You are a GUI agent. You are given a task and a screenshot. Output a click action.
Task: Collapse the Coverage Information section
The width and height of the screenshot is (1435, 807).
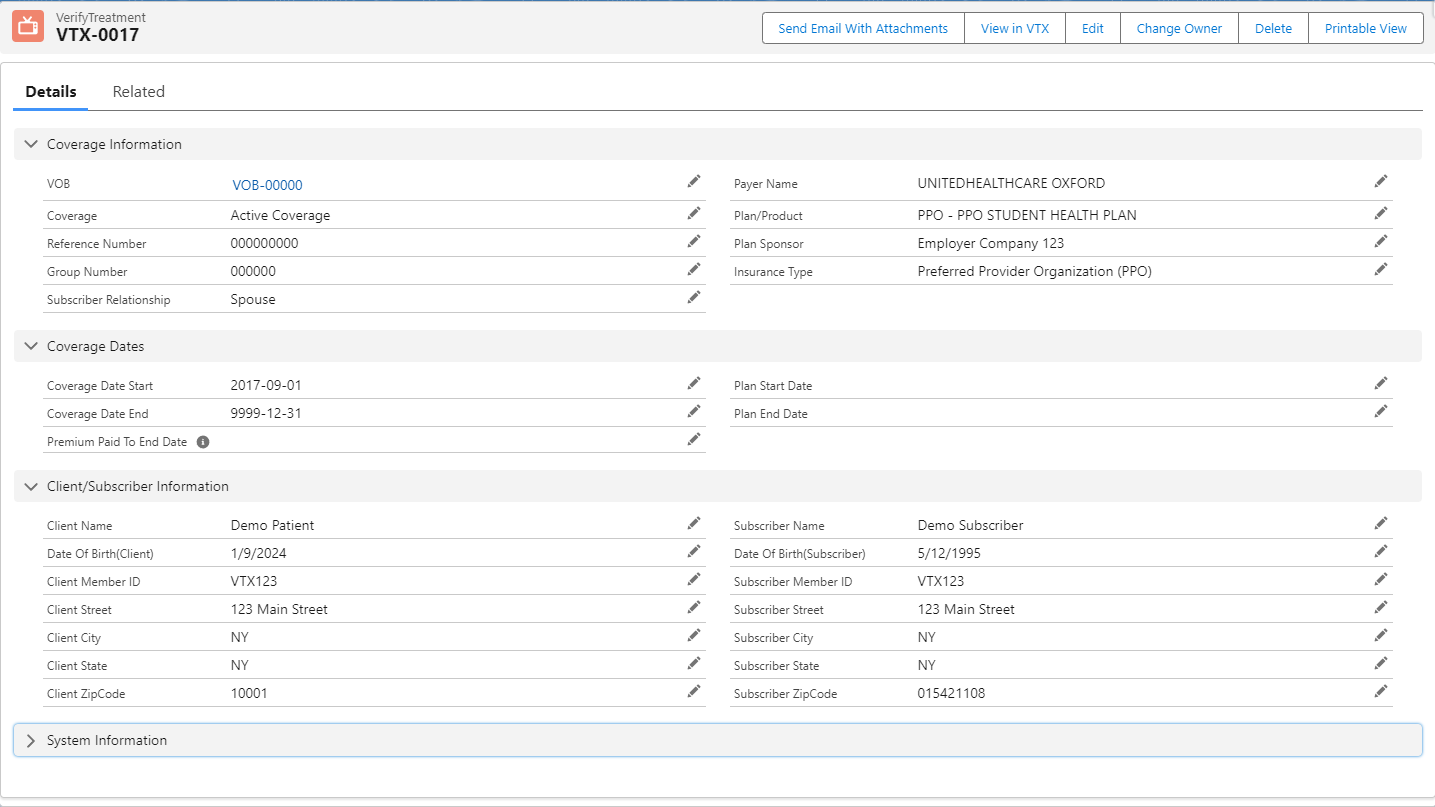(31, 144)
